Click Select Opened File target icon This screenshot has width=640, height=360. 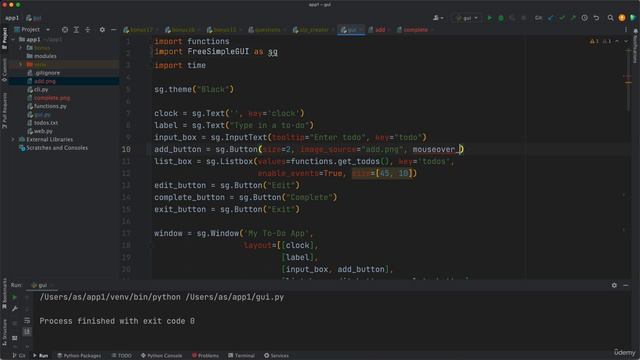click(65, 29)
